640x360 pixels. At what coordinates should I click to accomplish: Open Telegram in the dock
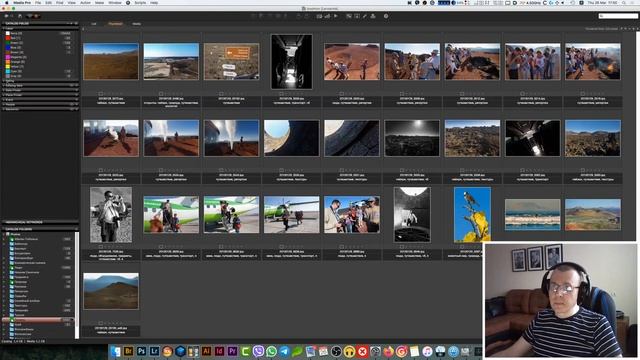point(284,351)
